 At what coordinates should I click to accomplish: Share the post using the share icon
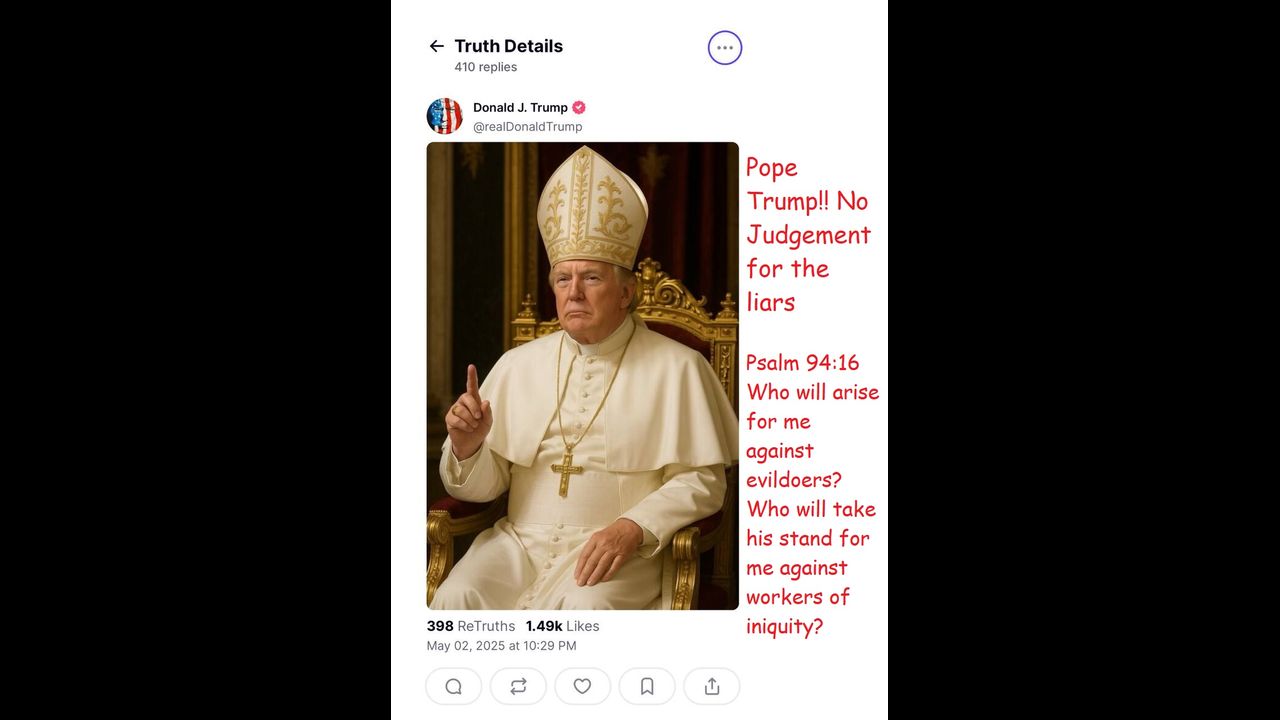coord(712,686)
